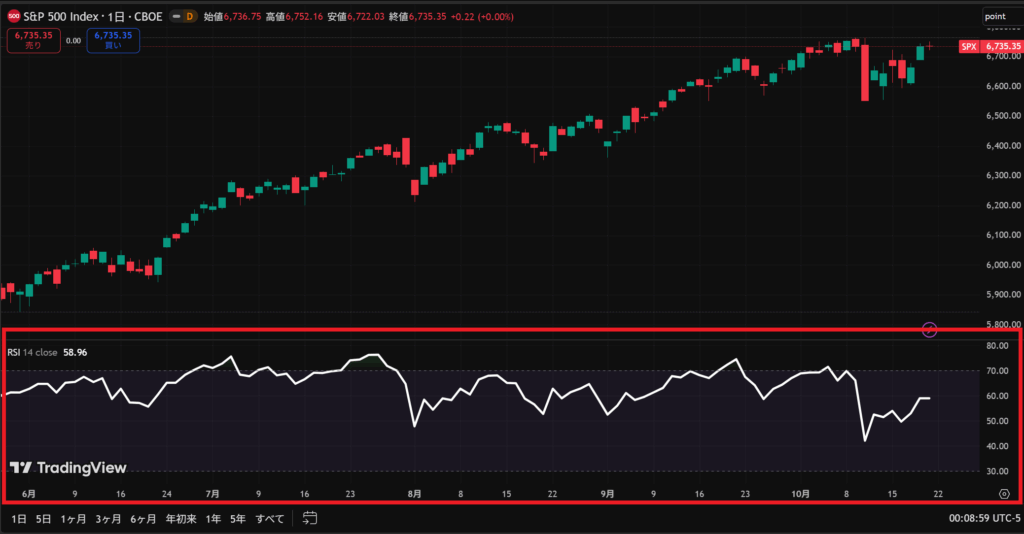This screenshot has height=534, width=1024.
Task: Click the S&P 500 symbol logo icon
Action: pos(13,17)
